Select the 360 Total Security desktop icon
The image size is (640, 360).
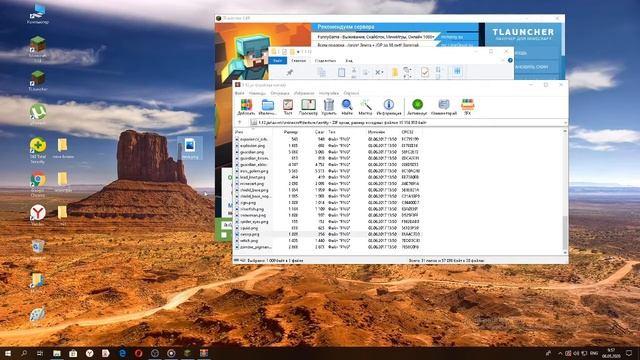38,150
